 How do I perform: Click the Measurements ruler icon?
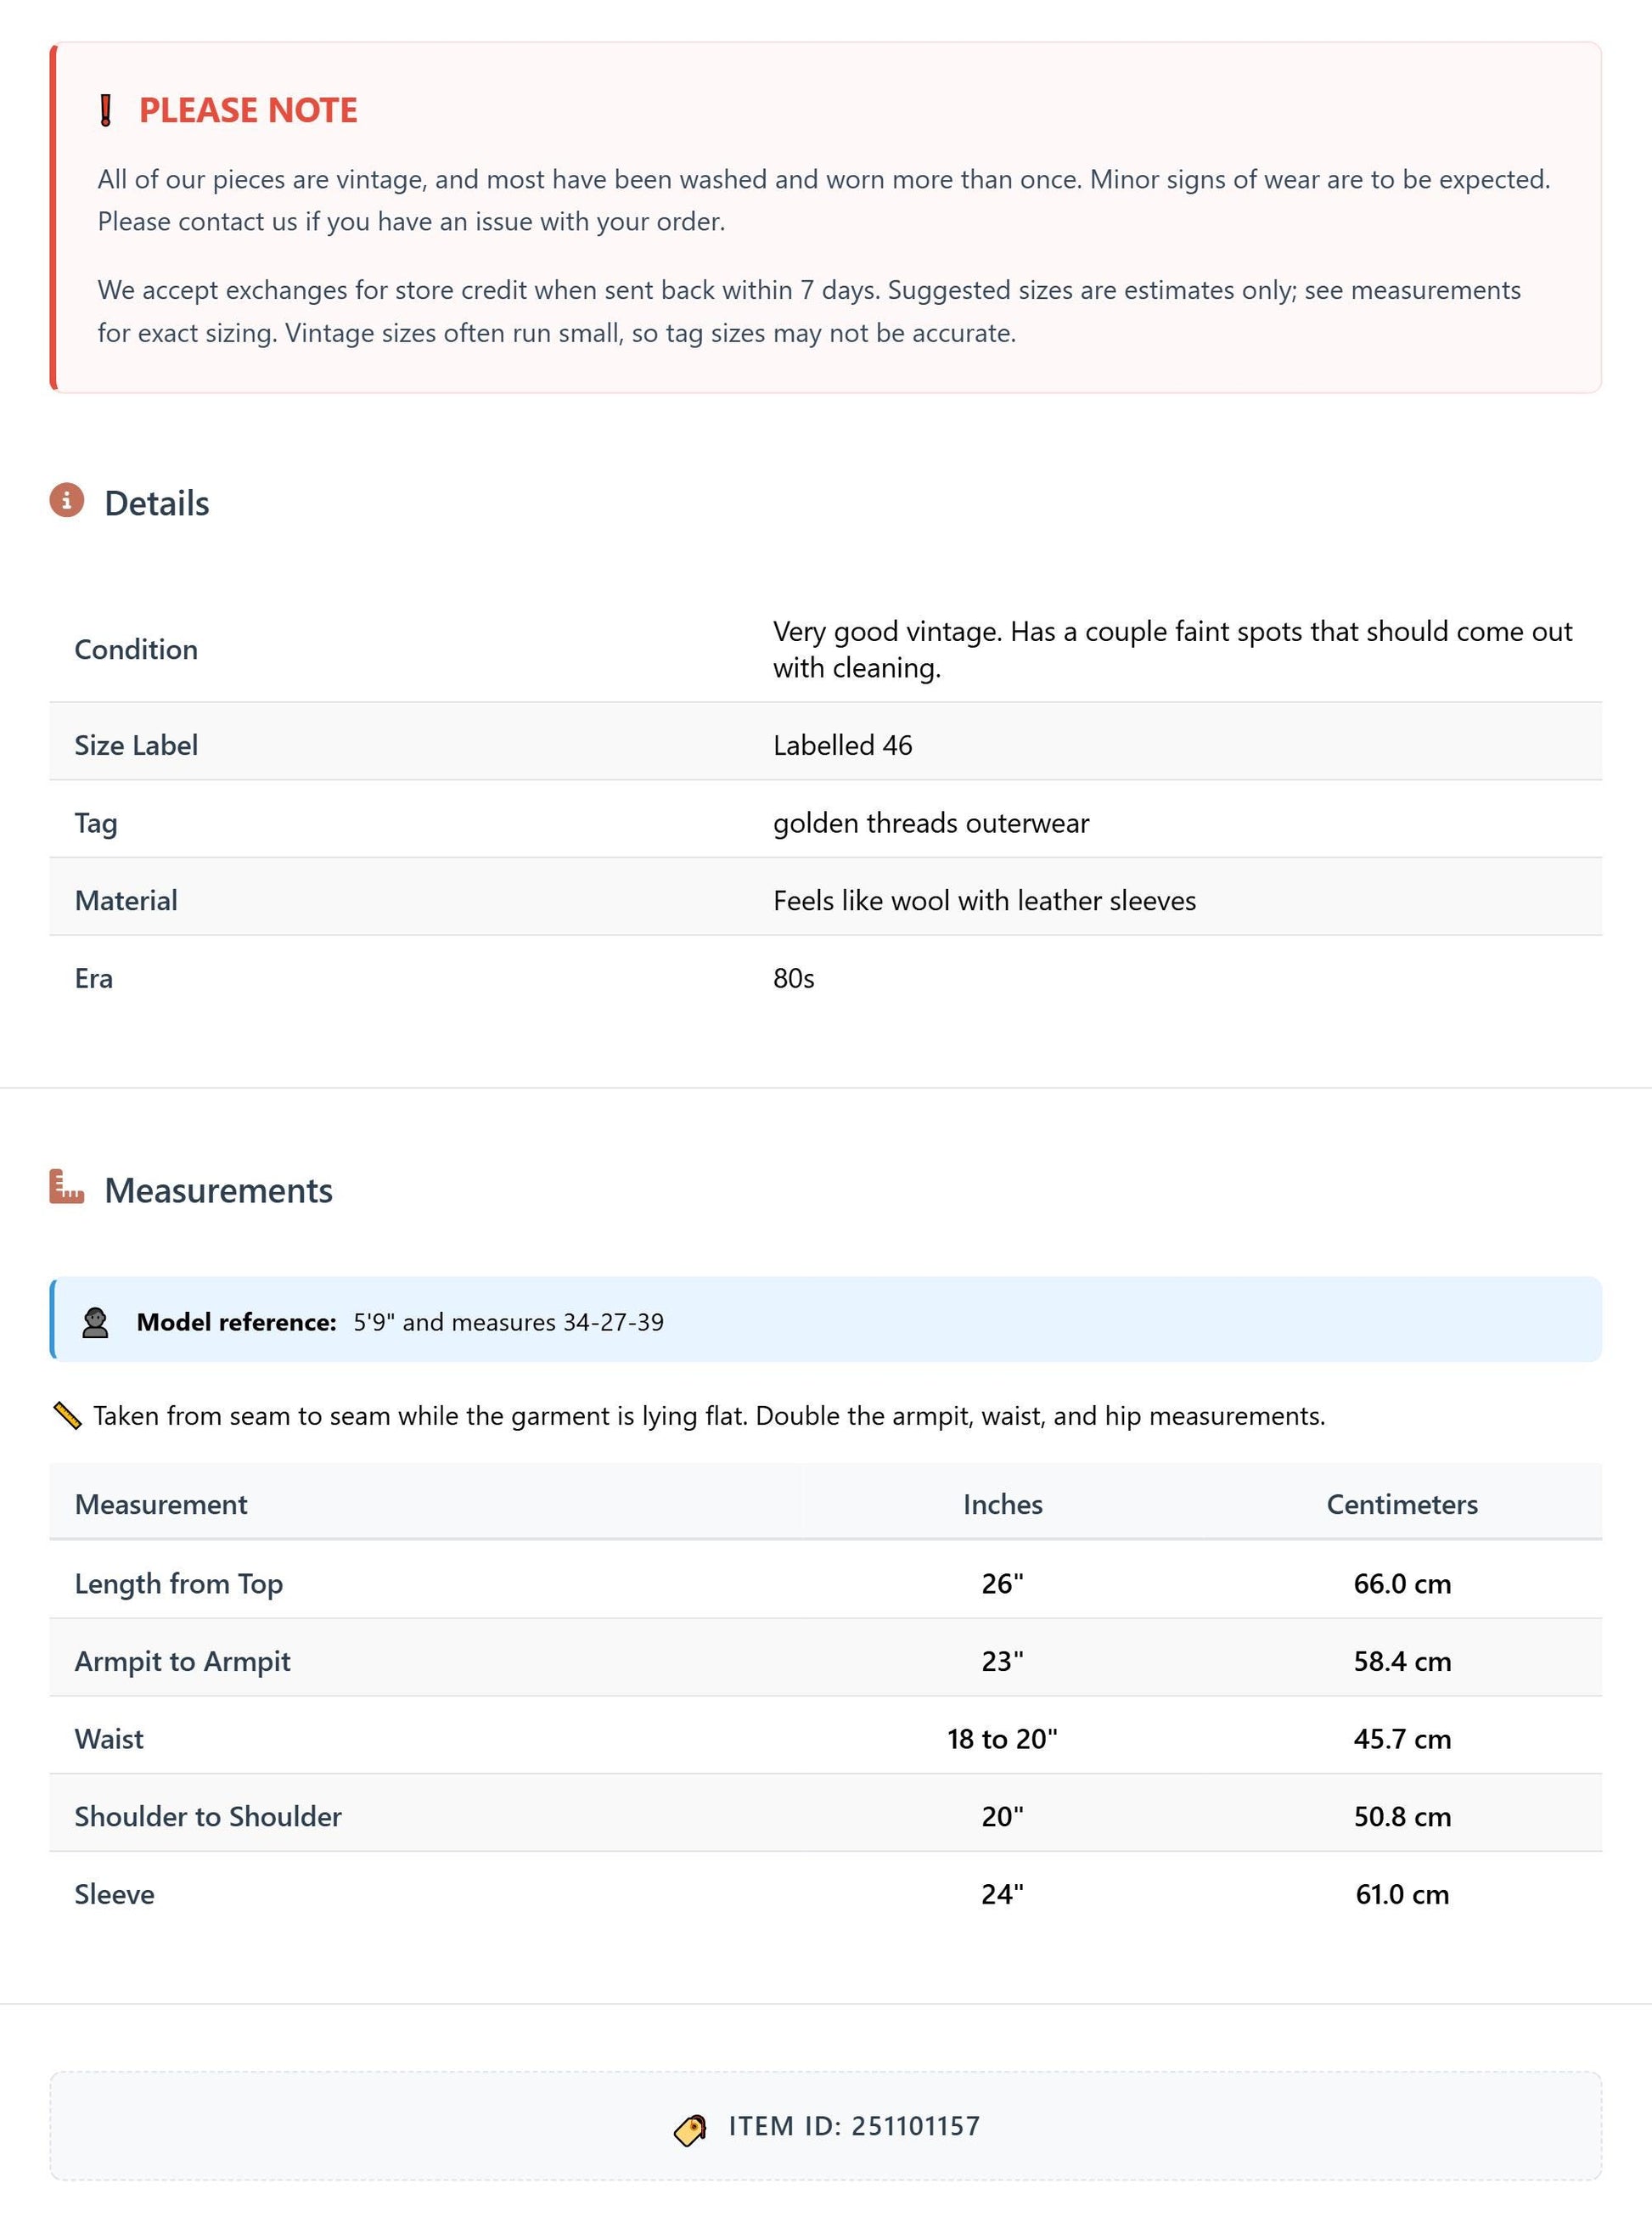click(x=67, y=1187)
